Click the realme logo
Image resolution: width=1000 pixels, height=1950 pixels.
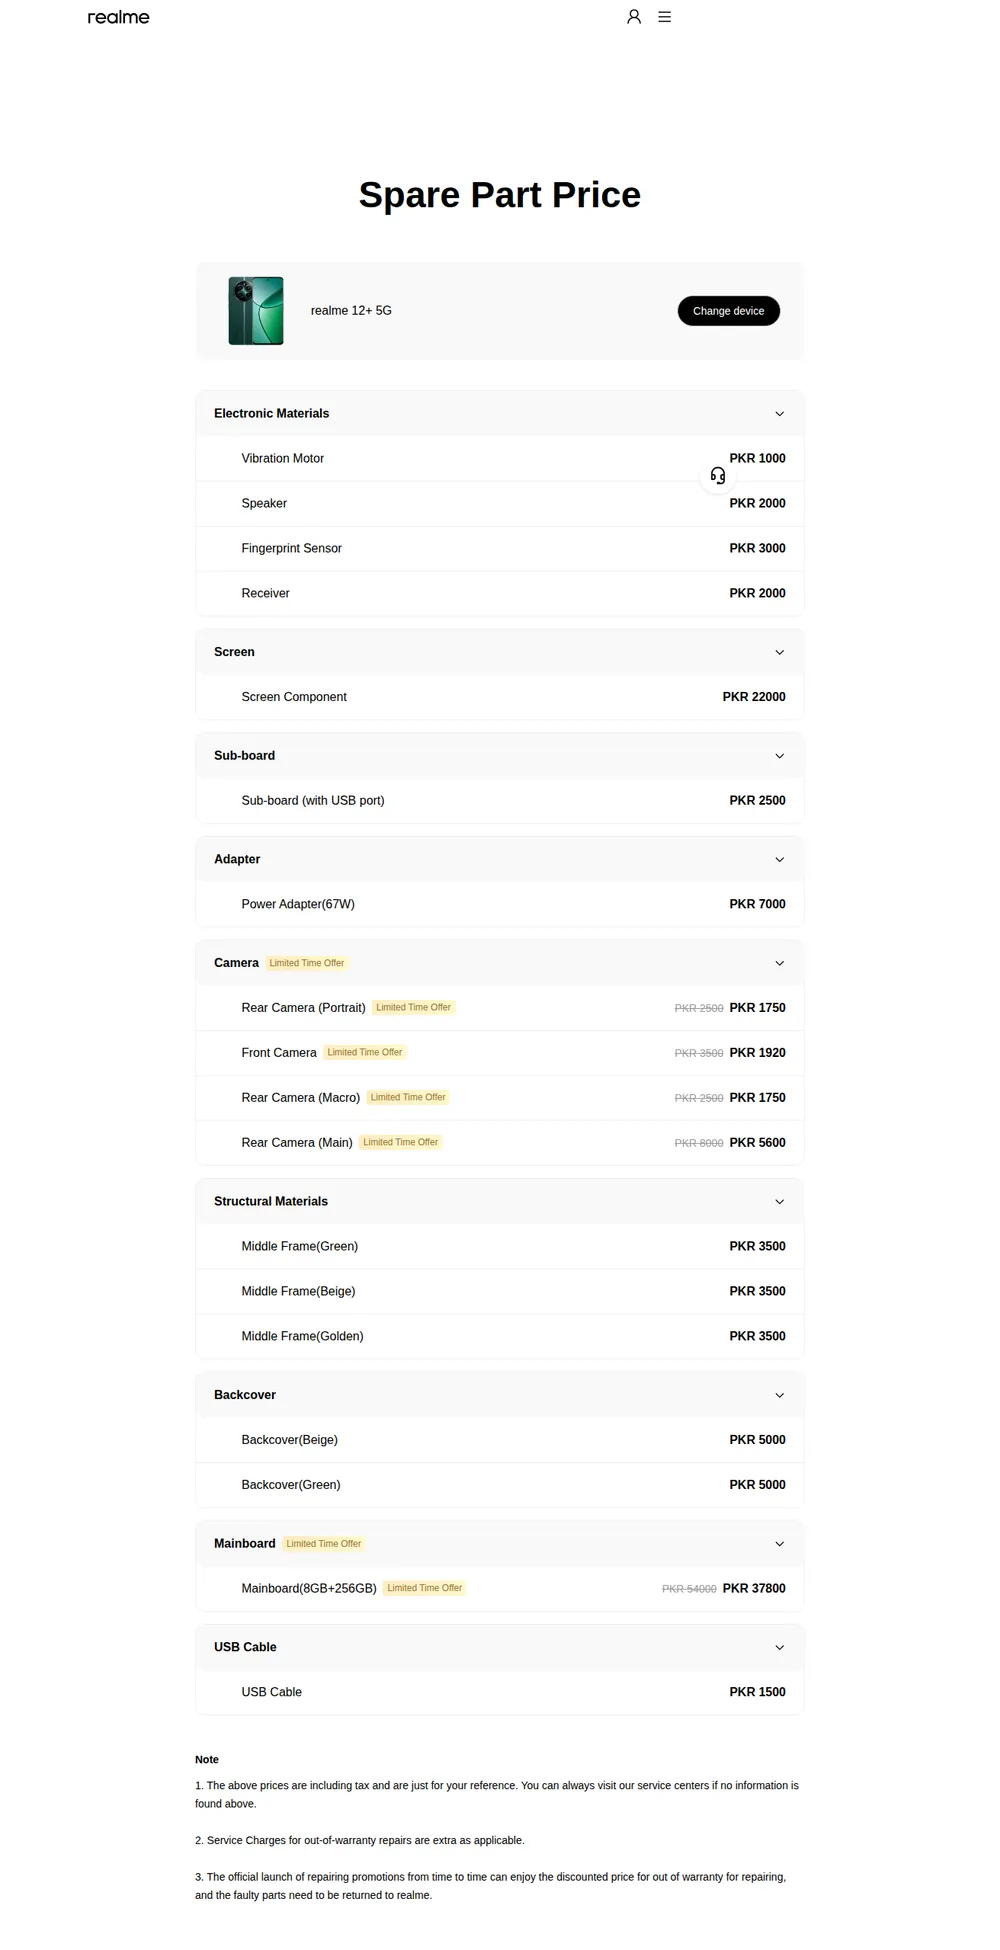pos(118,17)
